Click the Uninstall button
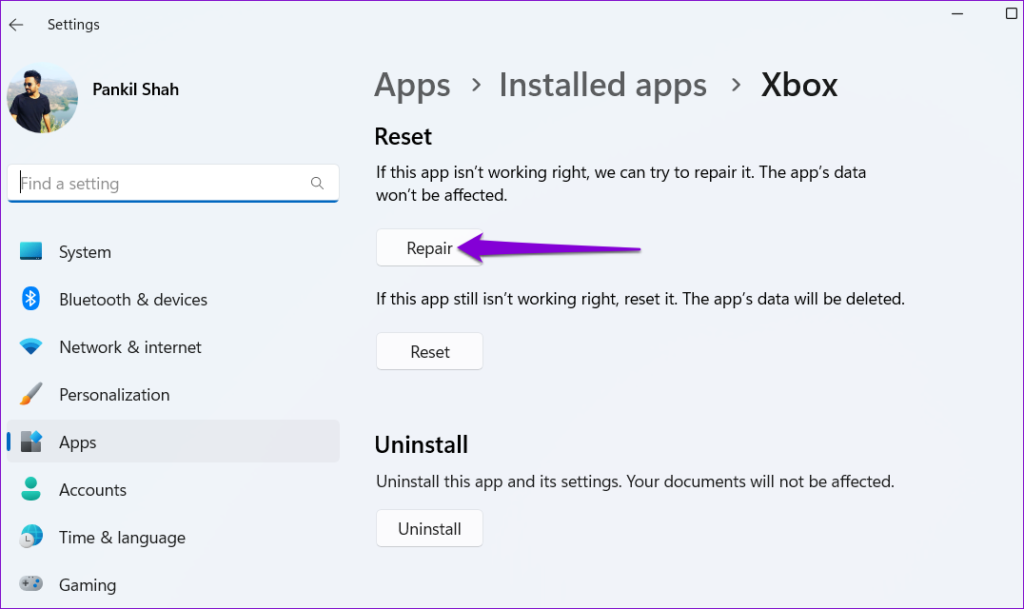The height and width of the screenshot is (609, 1024). [x=429, y=529]
